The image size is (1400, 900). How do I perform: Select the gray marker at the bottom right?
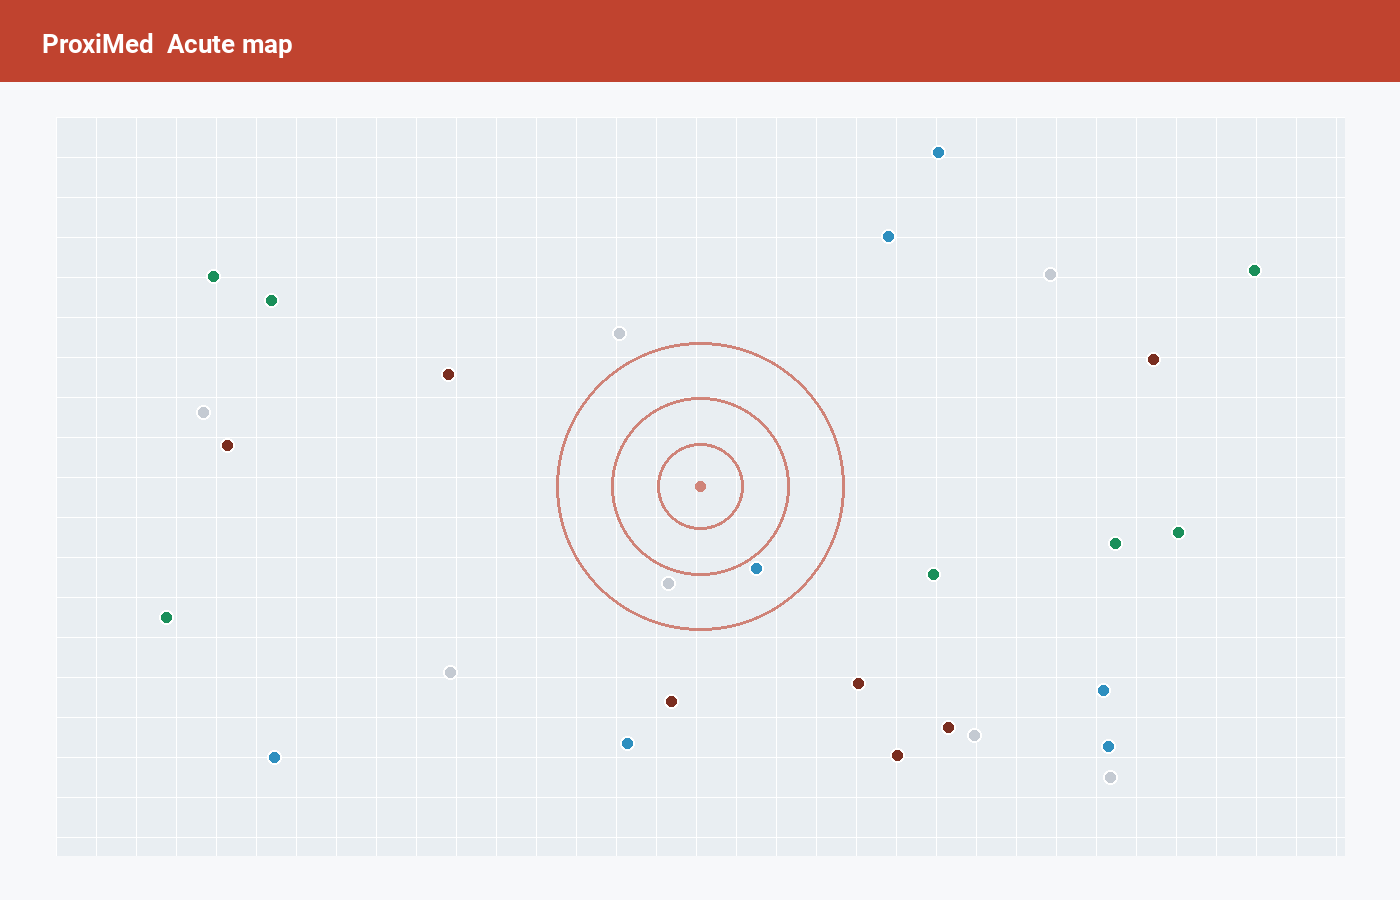point(1110,777)
